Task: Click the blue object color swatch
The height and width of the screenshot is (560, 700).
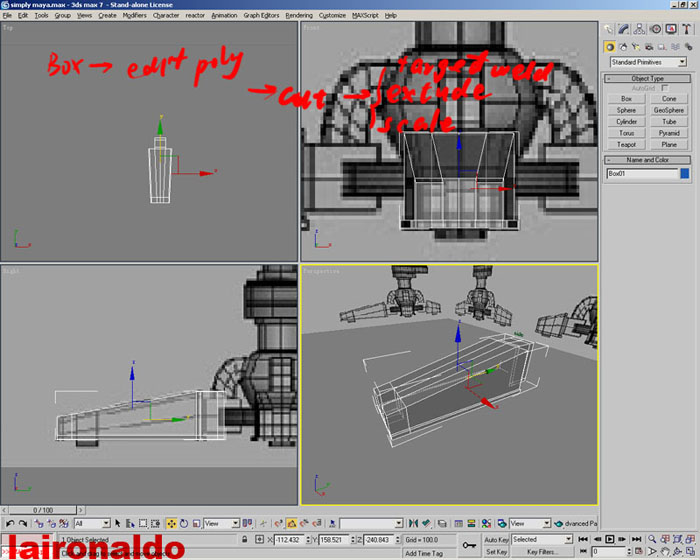Action: (684, 174)
